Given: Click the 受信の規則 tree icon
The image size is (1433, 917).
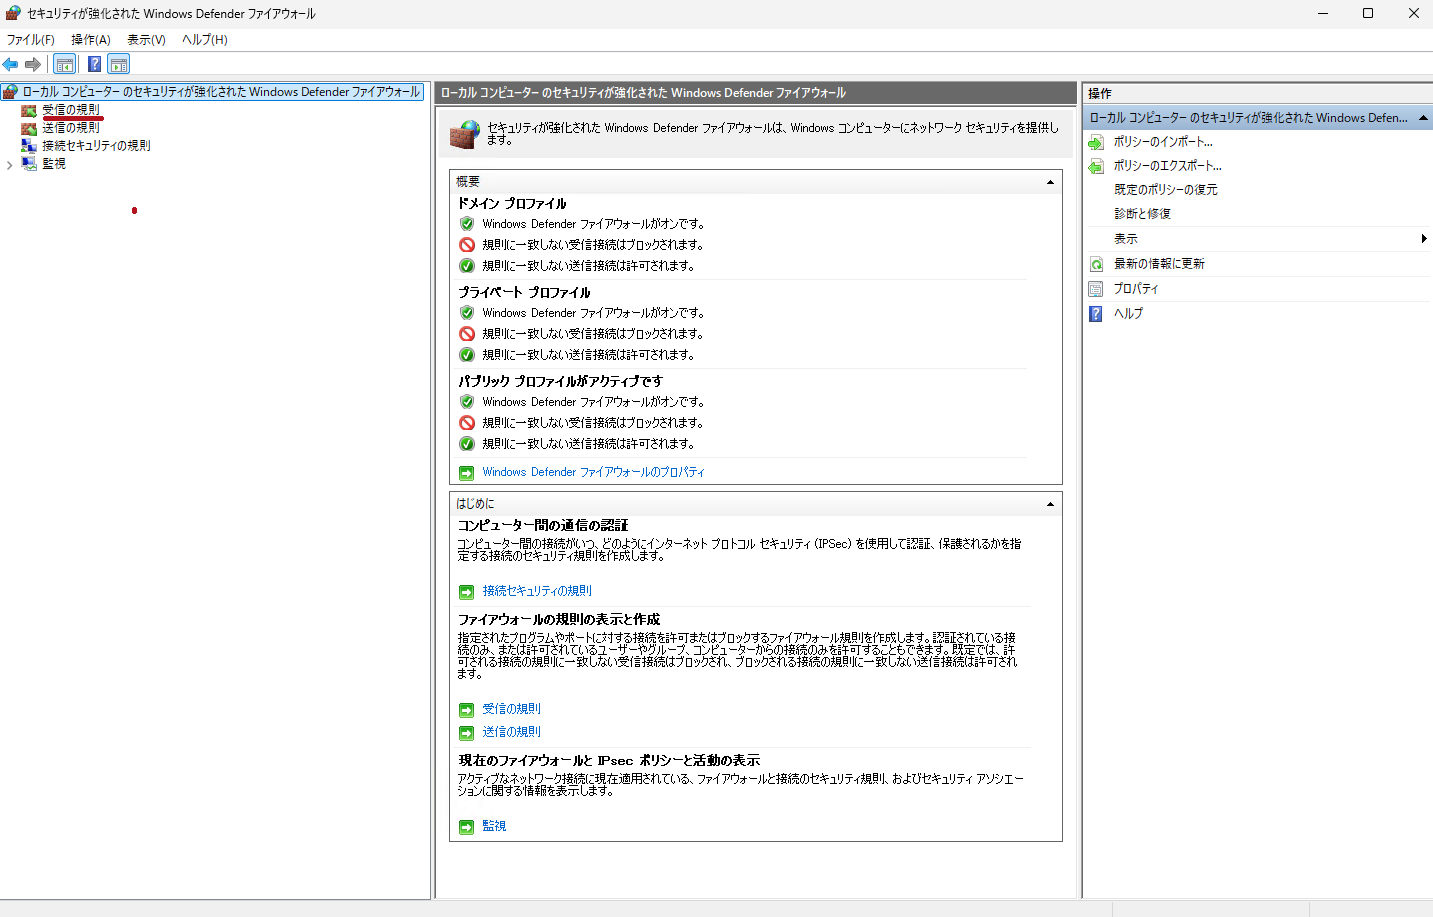Looking at the screenshot, I should (29, 110).
